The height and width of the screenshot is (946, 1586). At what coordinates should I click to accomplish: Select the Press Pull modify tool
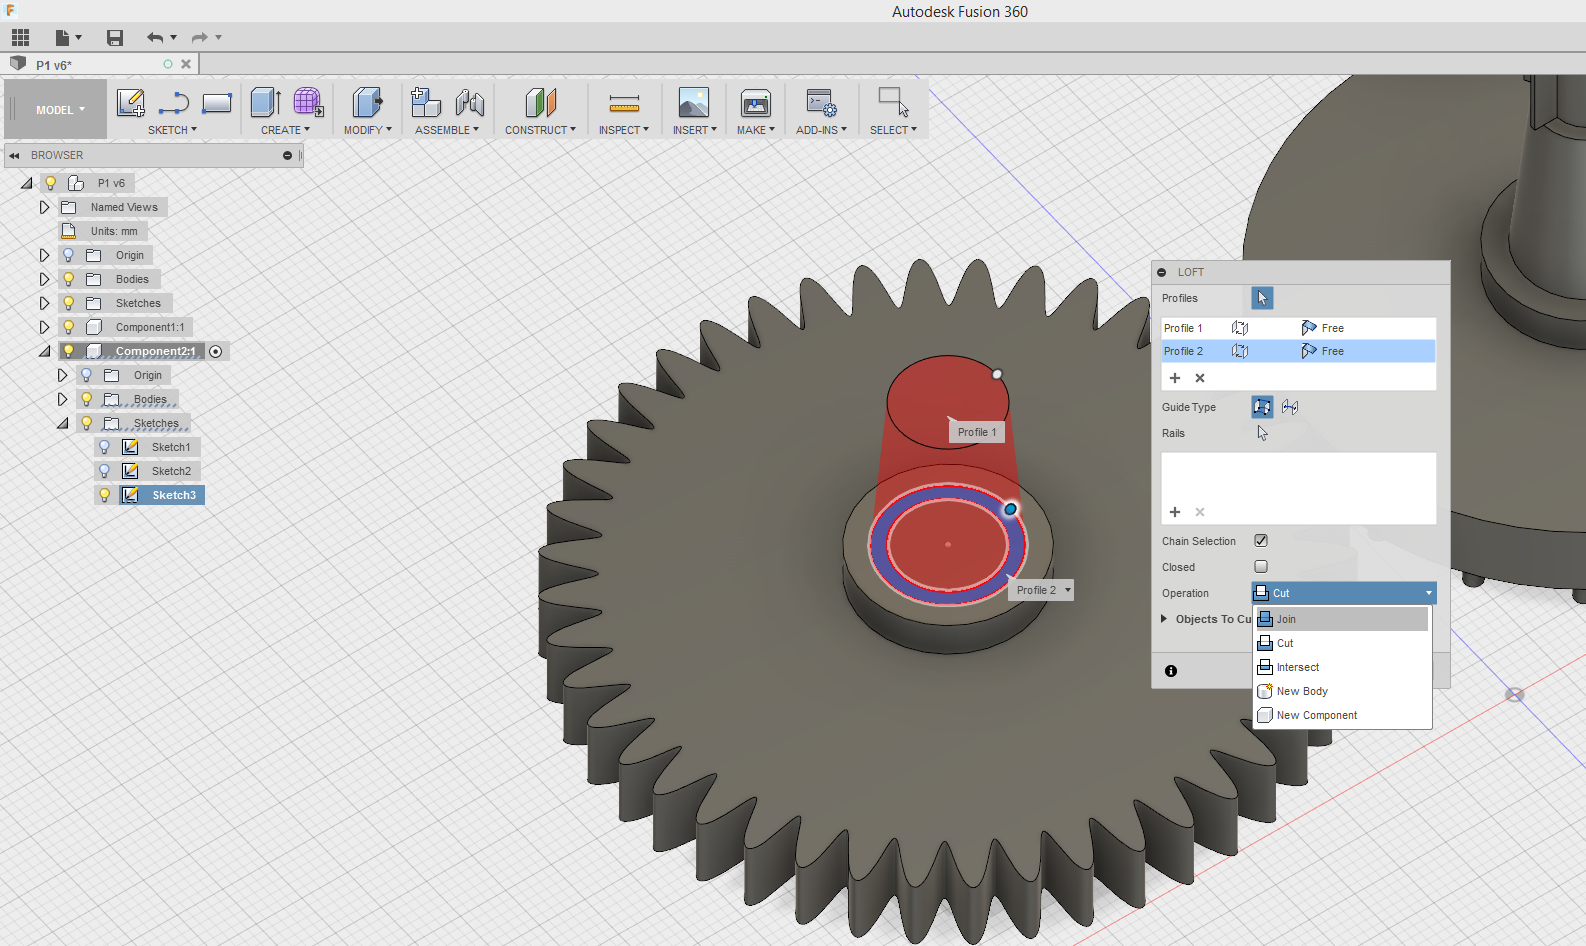click(367, 102)
